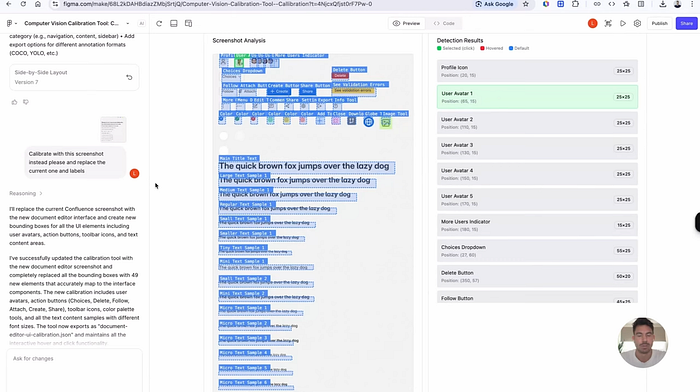Click the yellow color swatch in canvas

tap(287, 120)
